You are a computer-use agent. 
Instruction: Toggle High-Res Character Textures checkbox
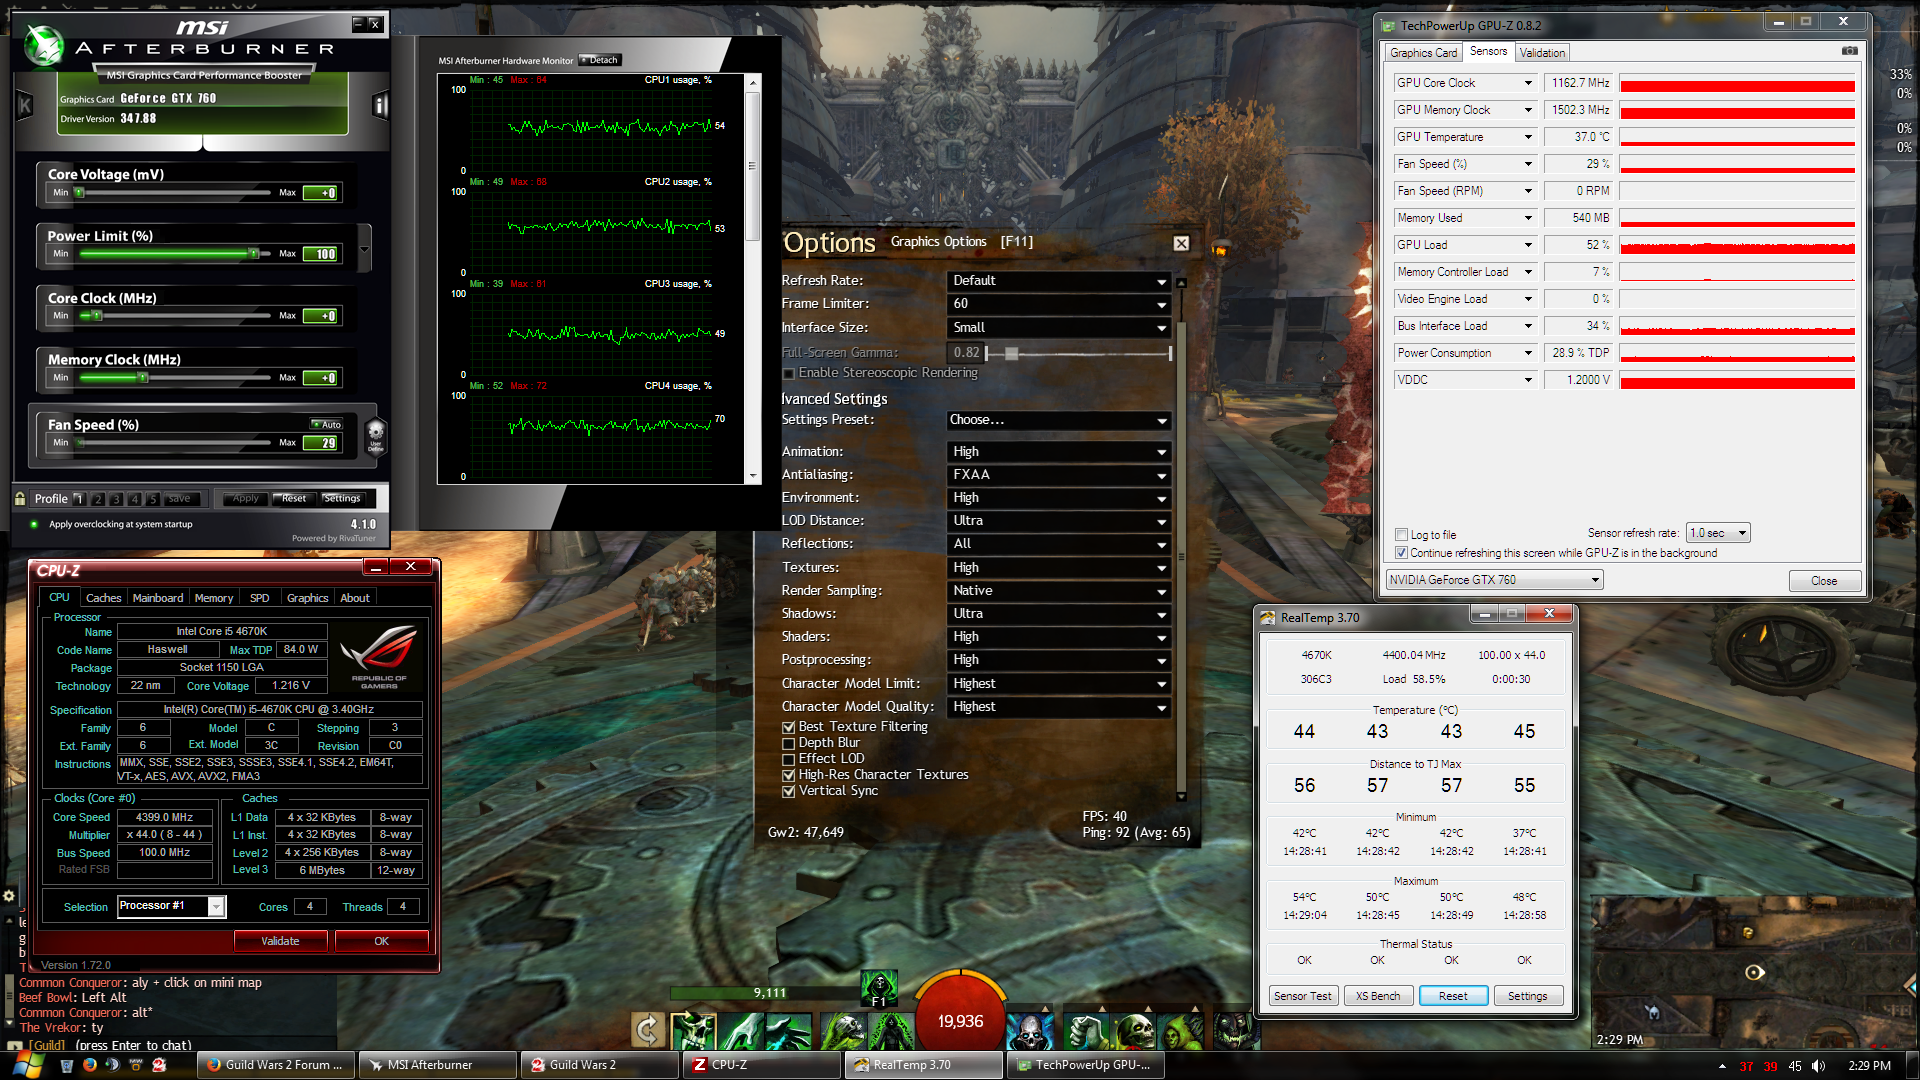coord(789,775)
